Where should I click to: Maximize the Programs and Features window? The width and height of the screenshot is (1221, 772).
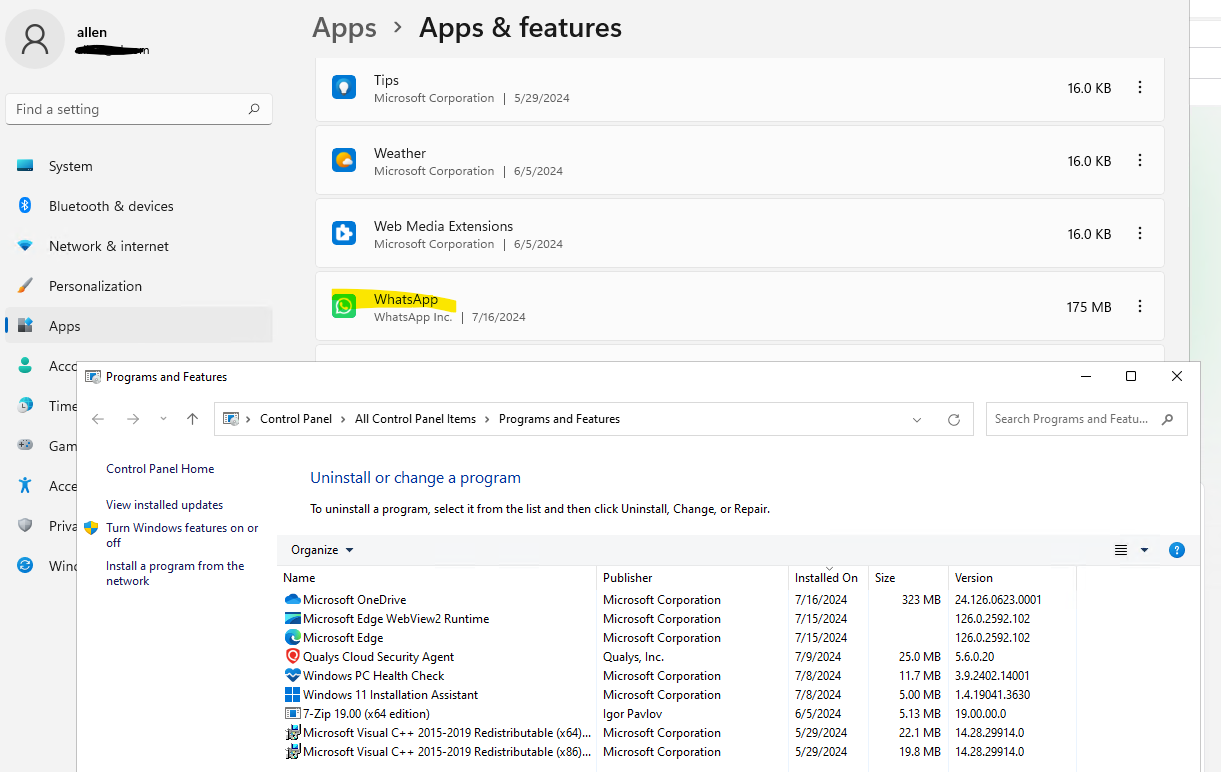coord(1131,376)
